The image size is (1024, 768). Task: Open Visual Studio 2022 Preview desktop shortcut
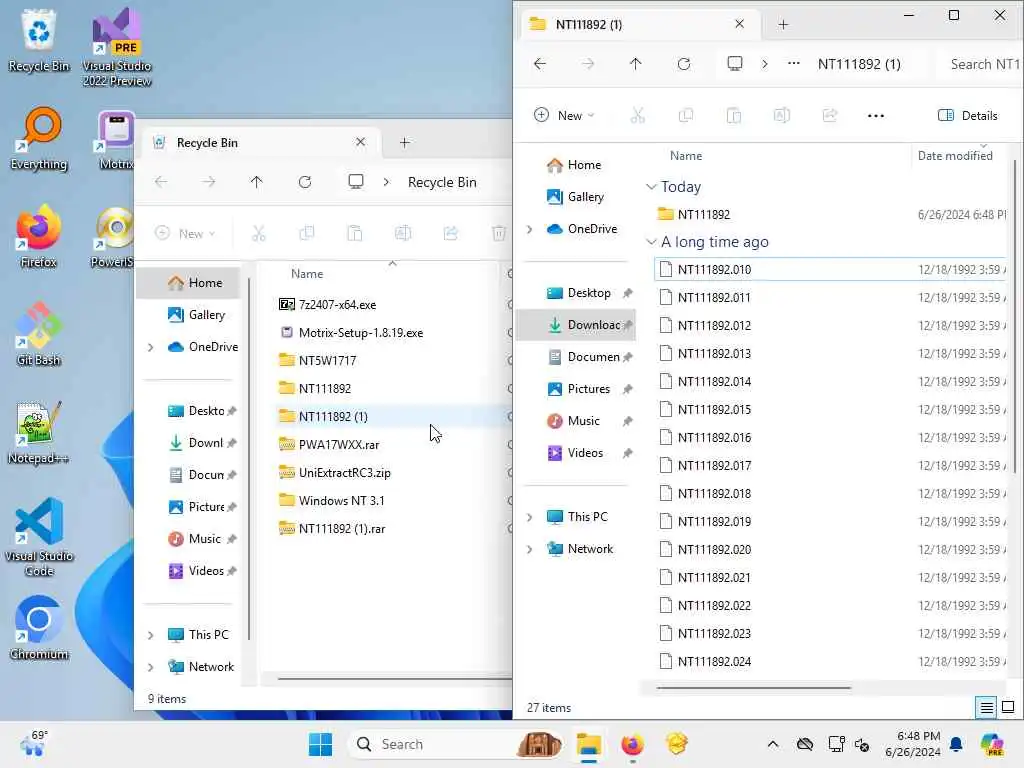pyautogui.click(x=117, y=48)
